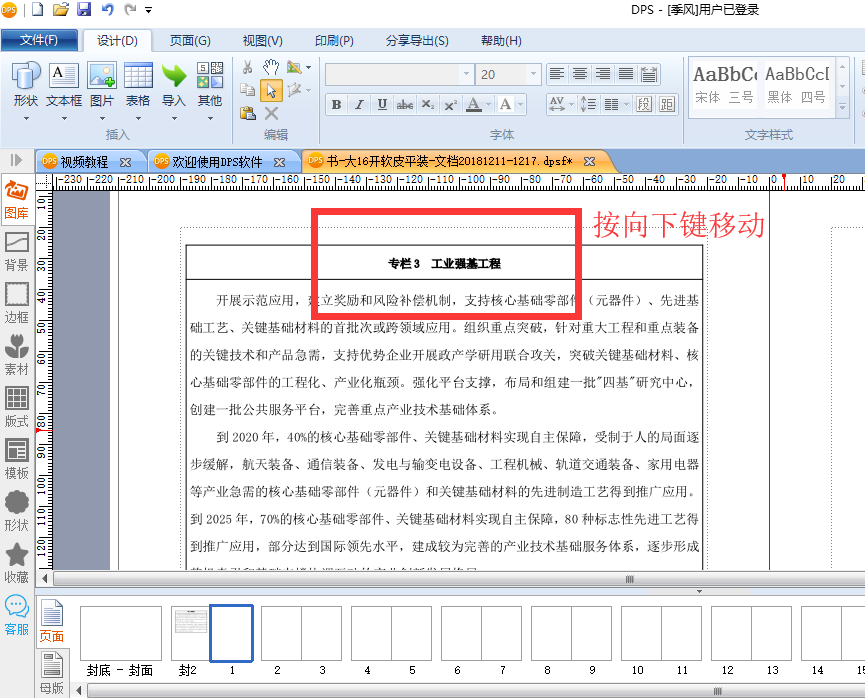
Task: Open the font size dropdown showing 20
Action: point(533,74)
